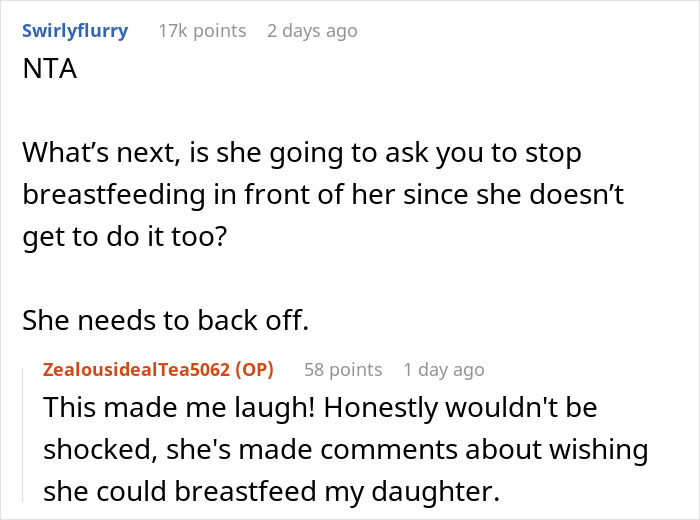This screenshot has width=700, height=520.
Task: Open Swirlyflurry's user profile
Action: click(75, 31)
